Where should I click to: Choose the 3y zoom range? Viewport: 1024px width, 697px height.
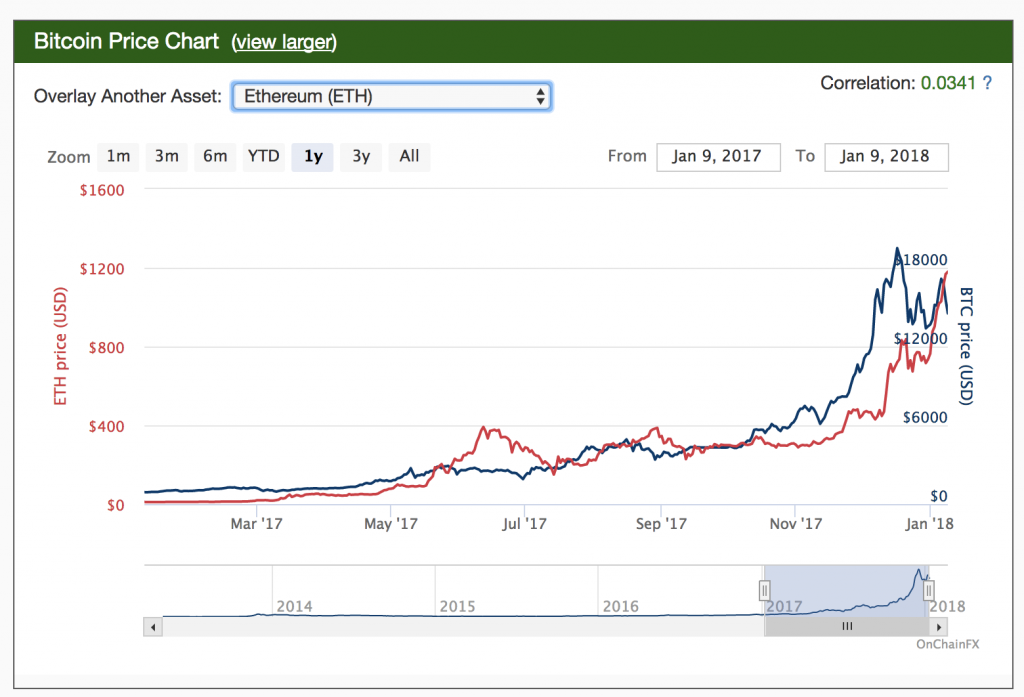coord(361,156)
